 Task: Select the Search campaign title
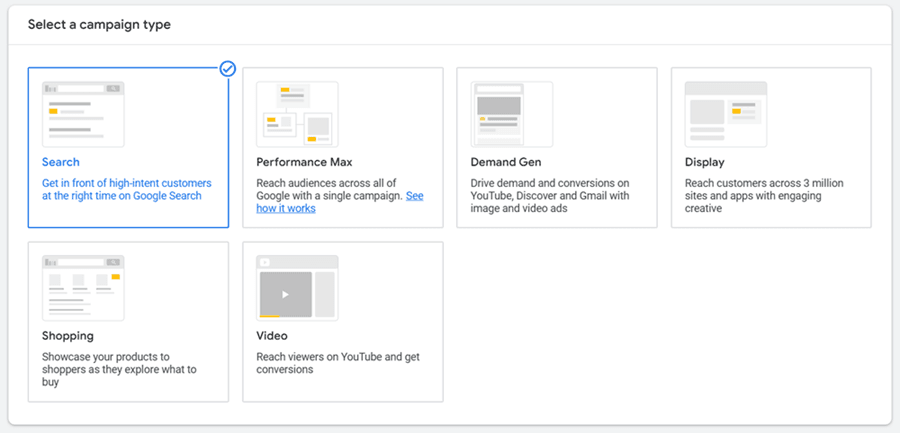[x=61, y=162]
